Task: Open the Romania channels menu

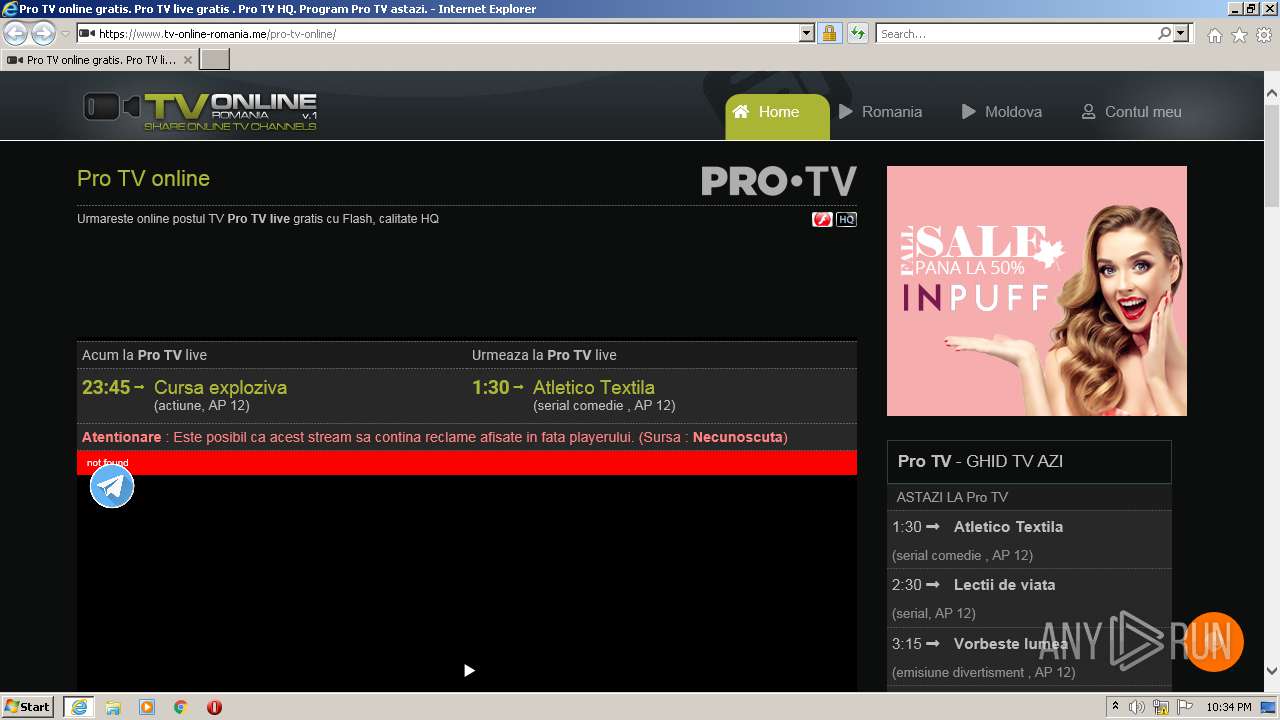Action: coord(880,112)
